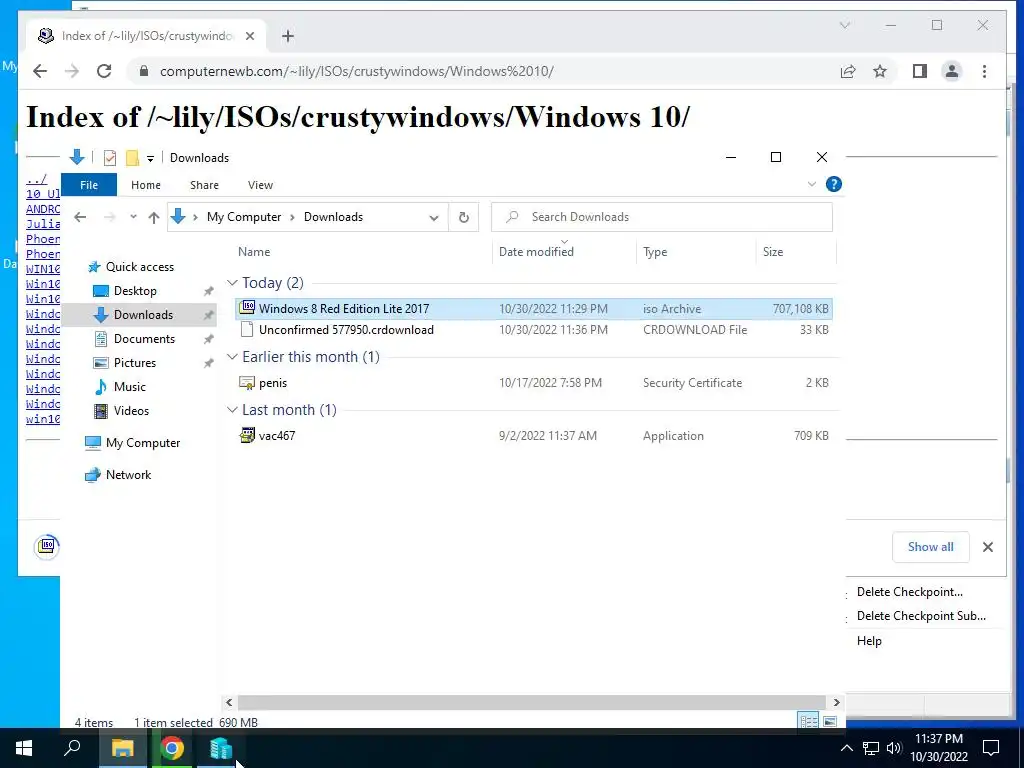Sort by the Name column header

pyautogui.click(x=254, y=251)
